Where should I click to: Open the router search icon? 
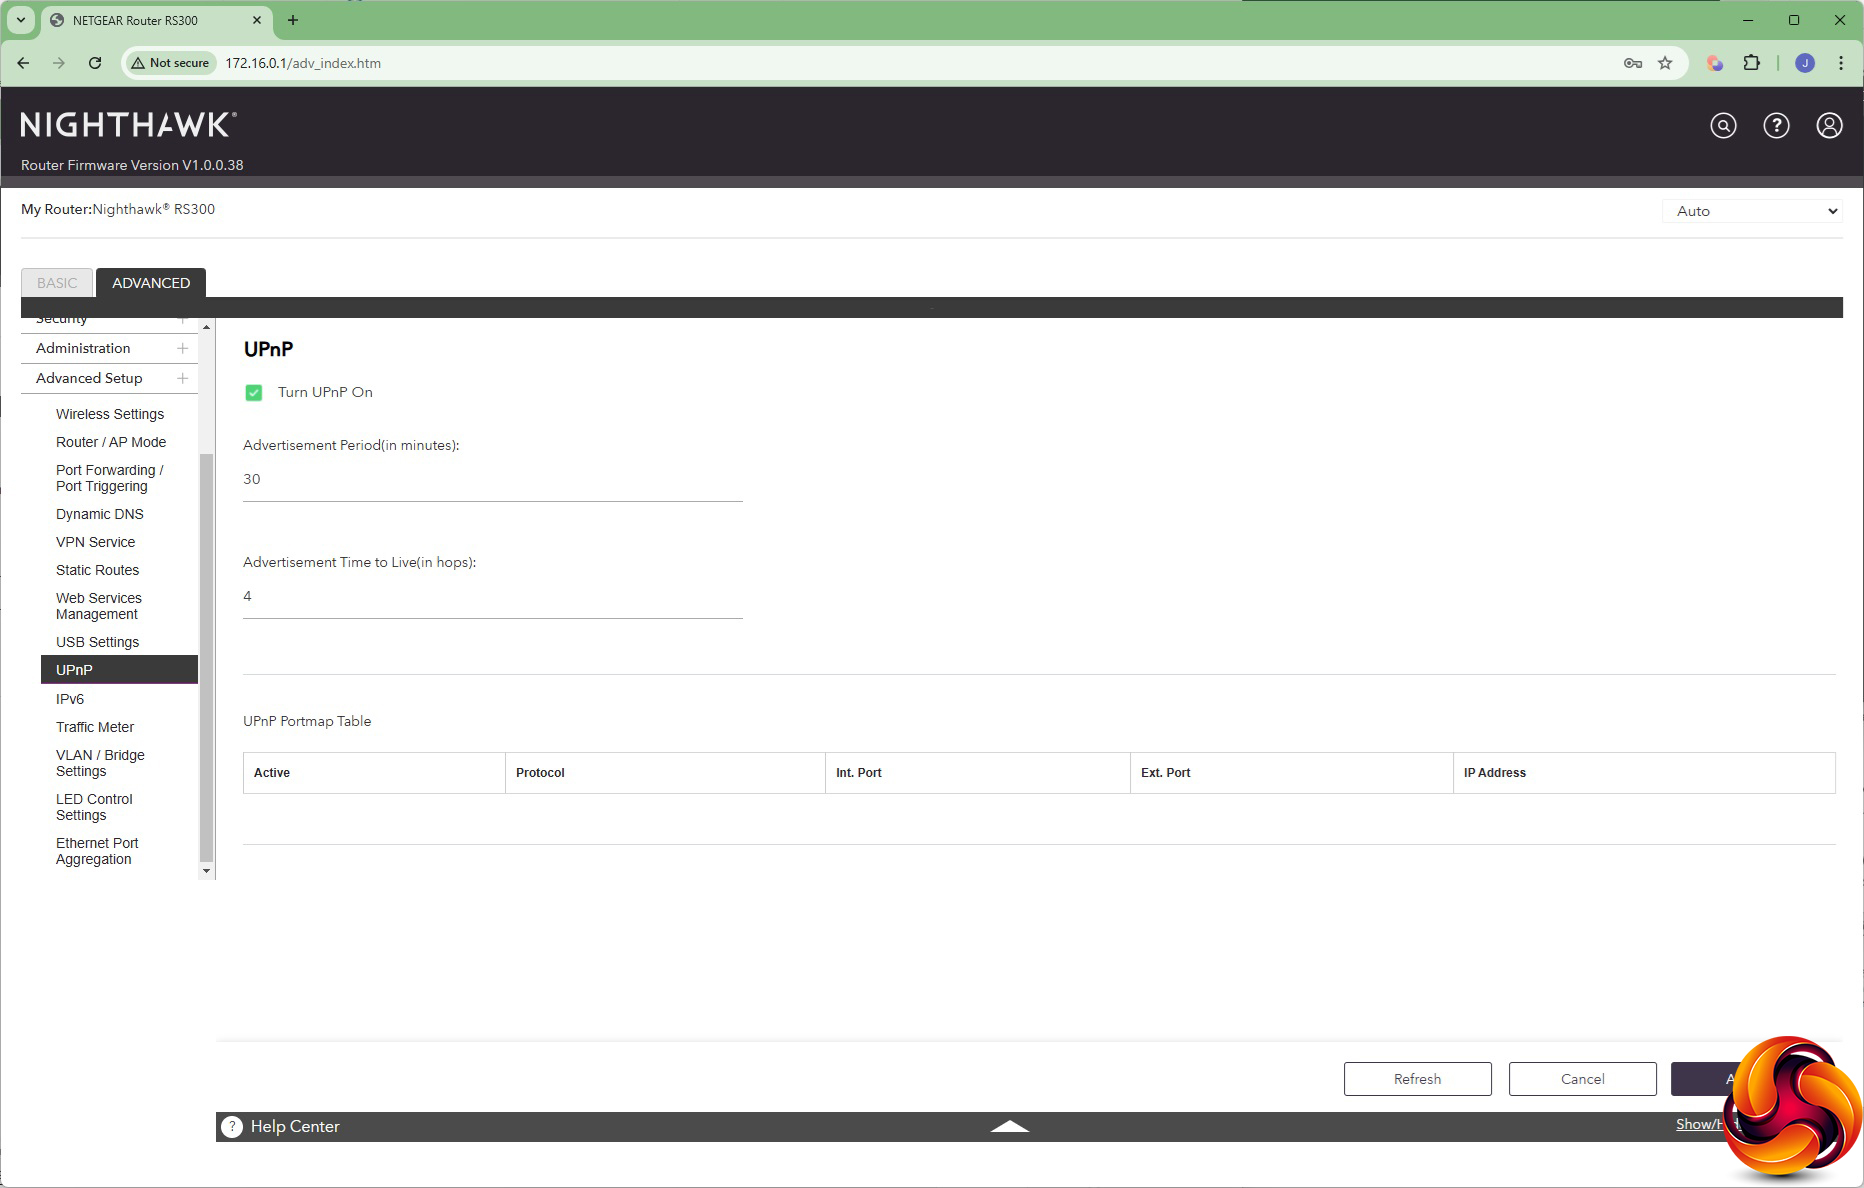point(1723,125)
